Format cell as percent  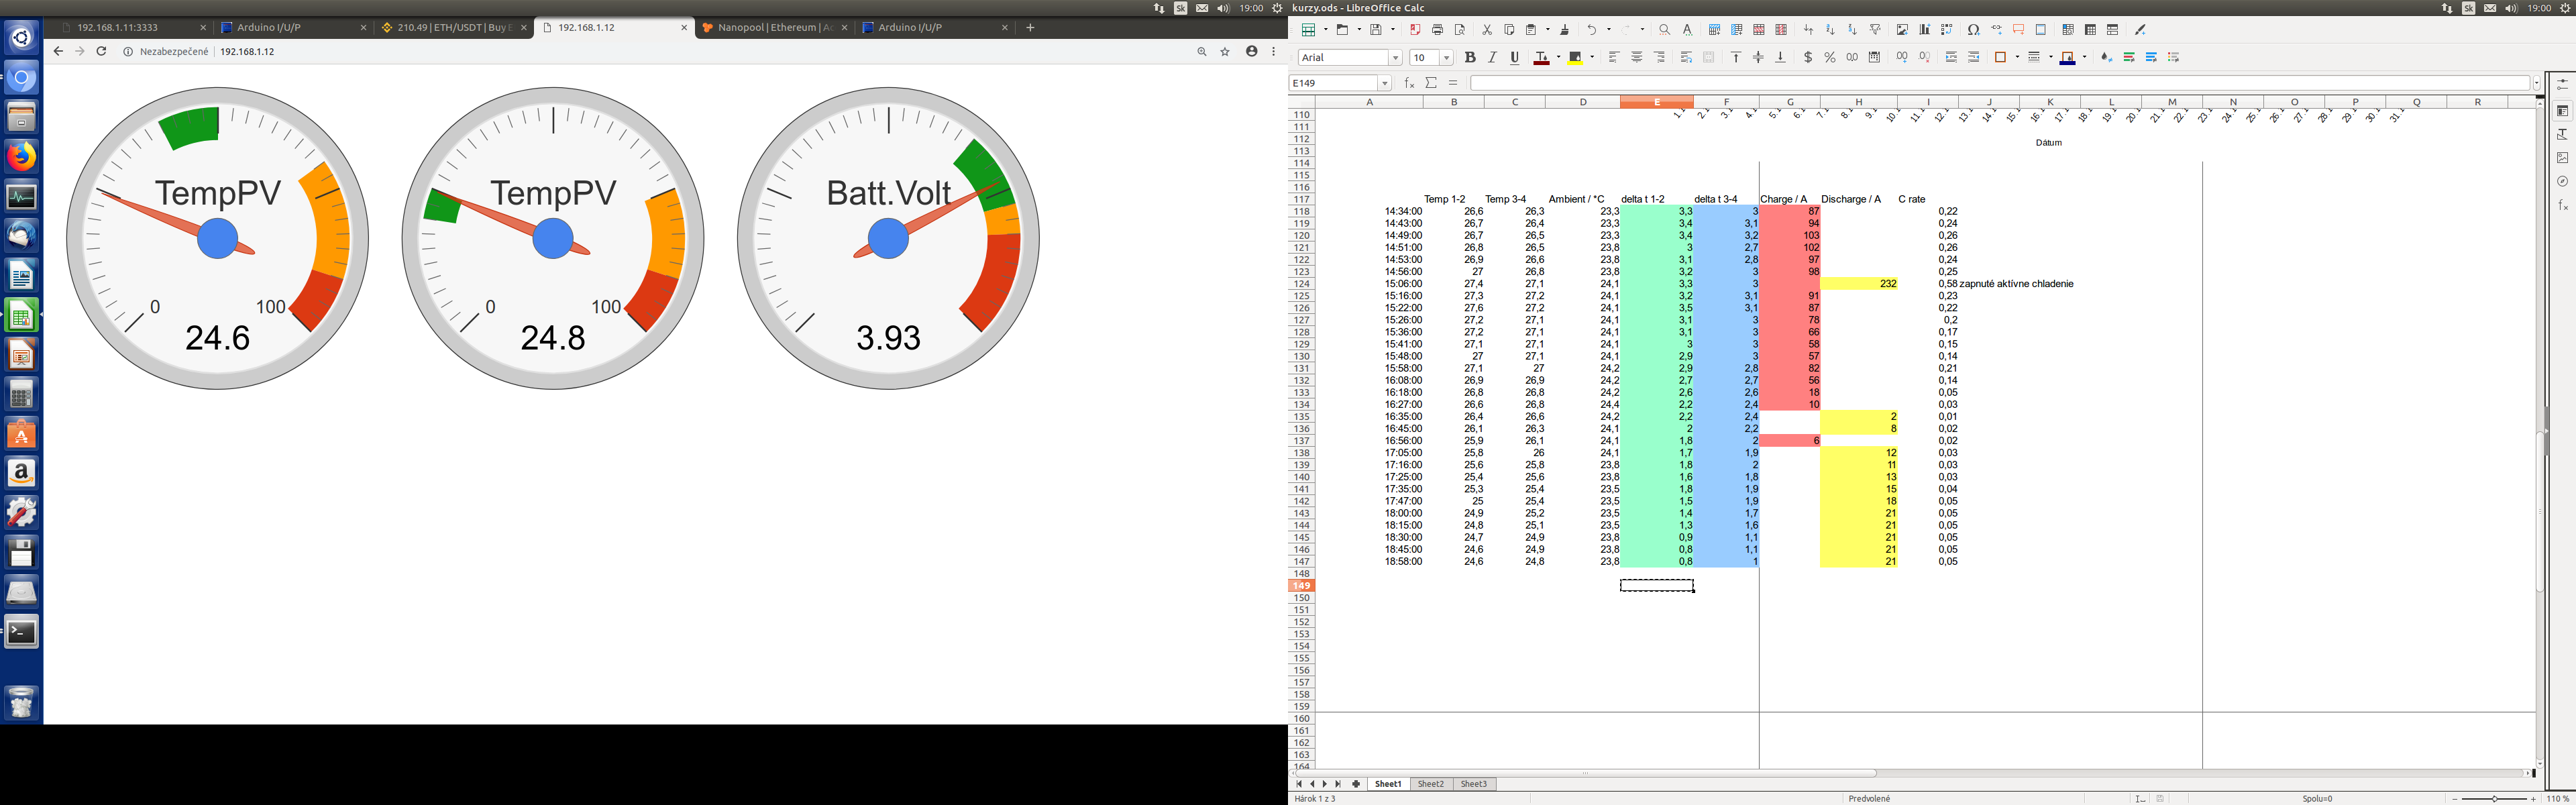[1830, 58]
